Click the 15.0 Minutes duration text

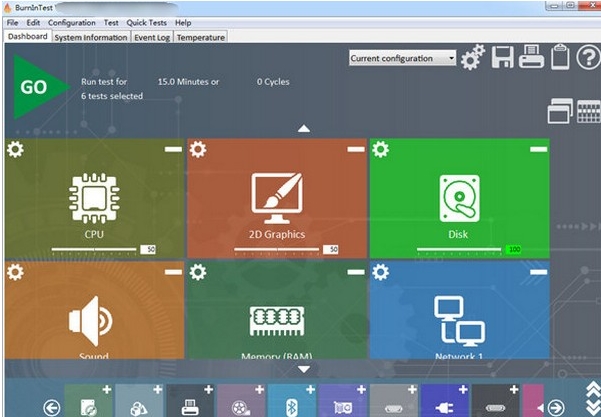(188, 82)
